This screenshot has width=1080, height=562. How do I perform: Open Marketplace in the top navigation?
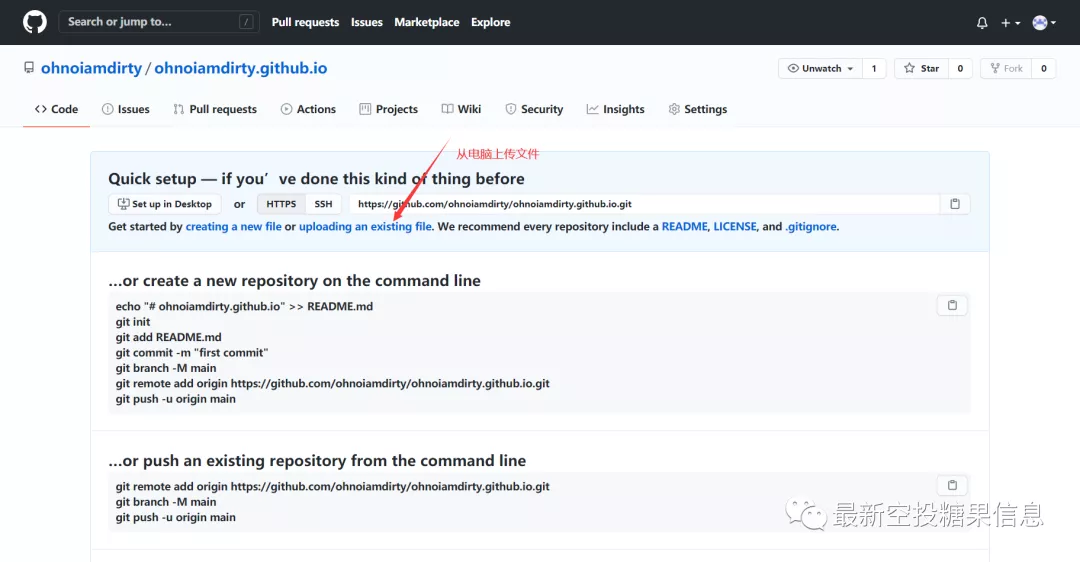426,22
